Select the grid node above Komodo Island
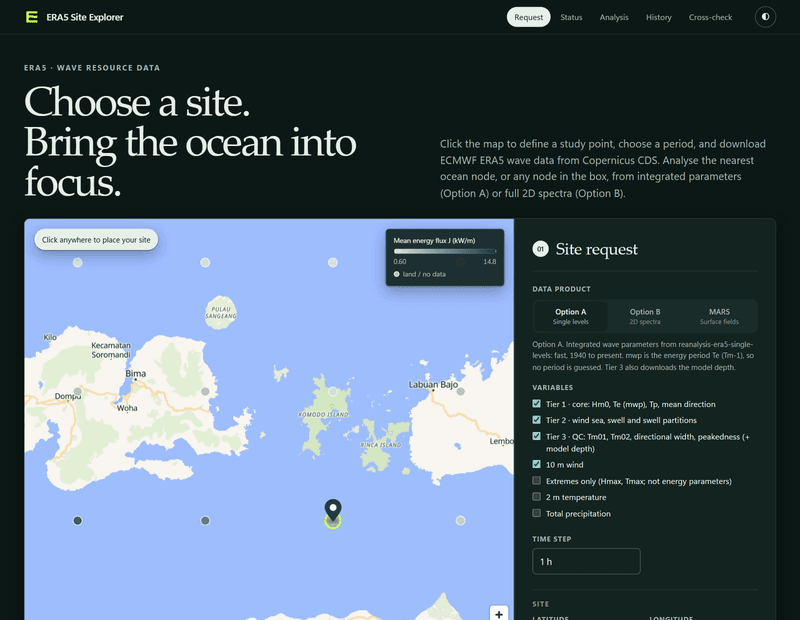The image size is (800, 620). point(333,391)
